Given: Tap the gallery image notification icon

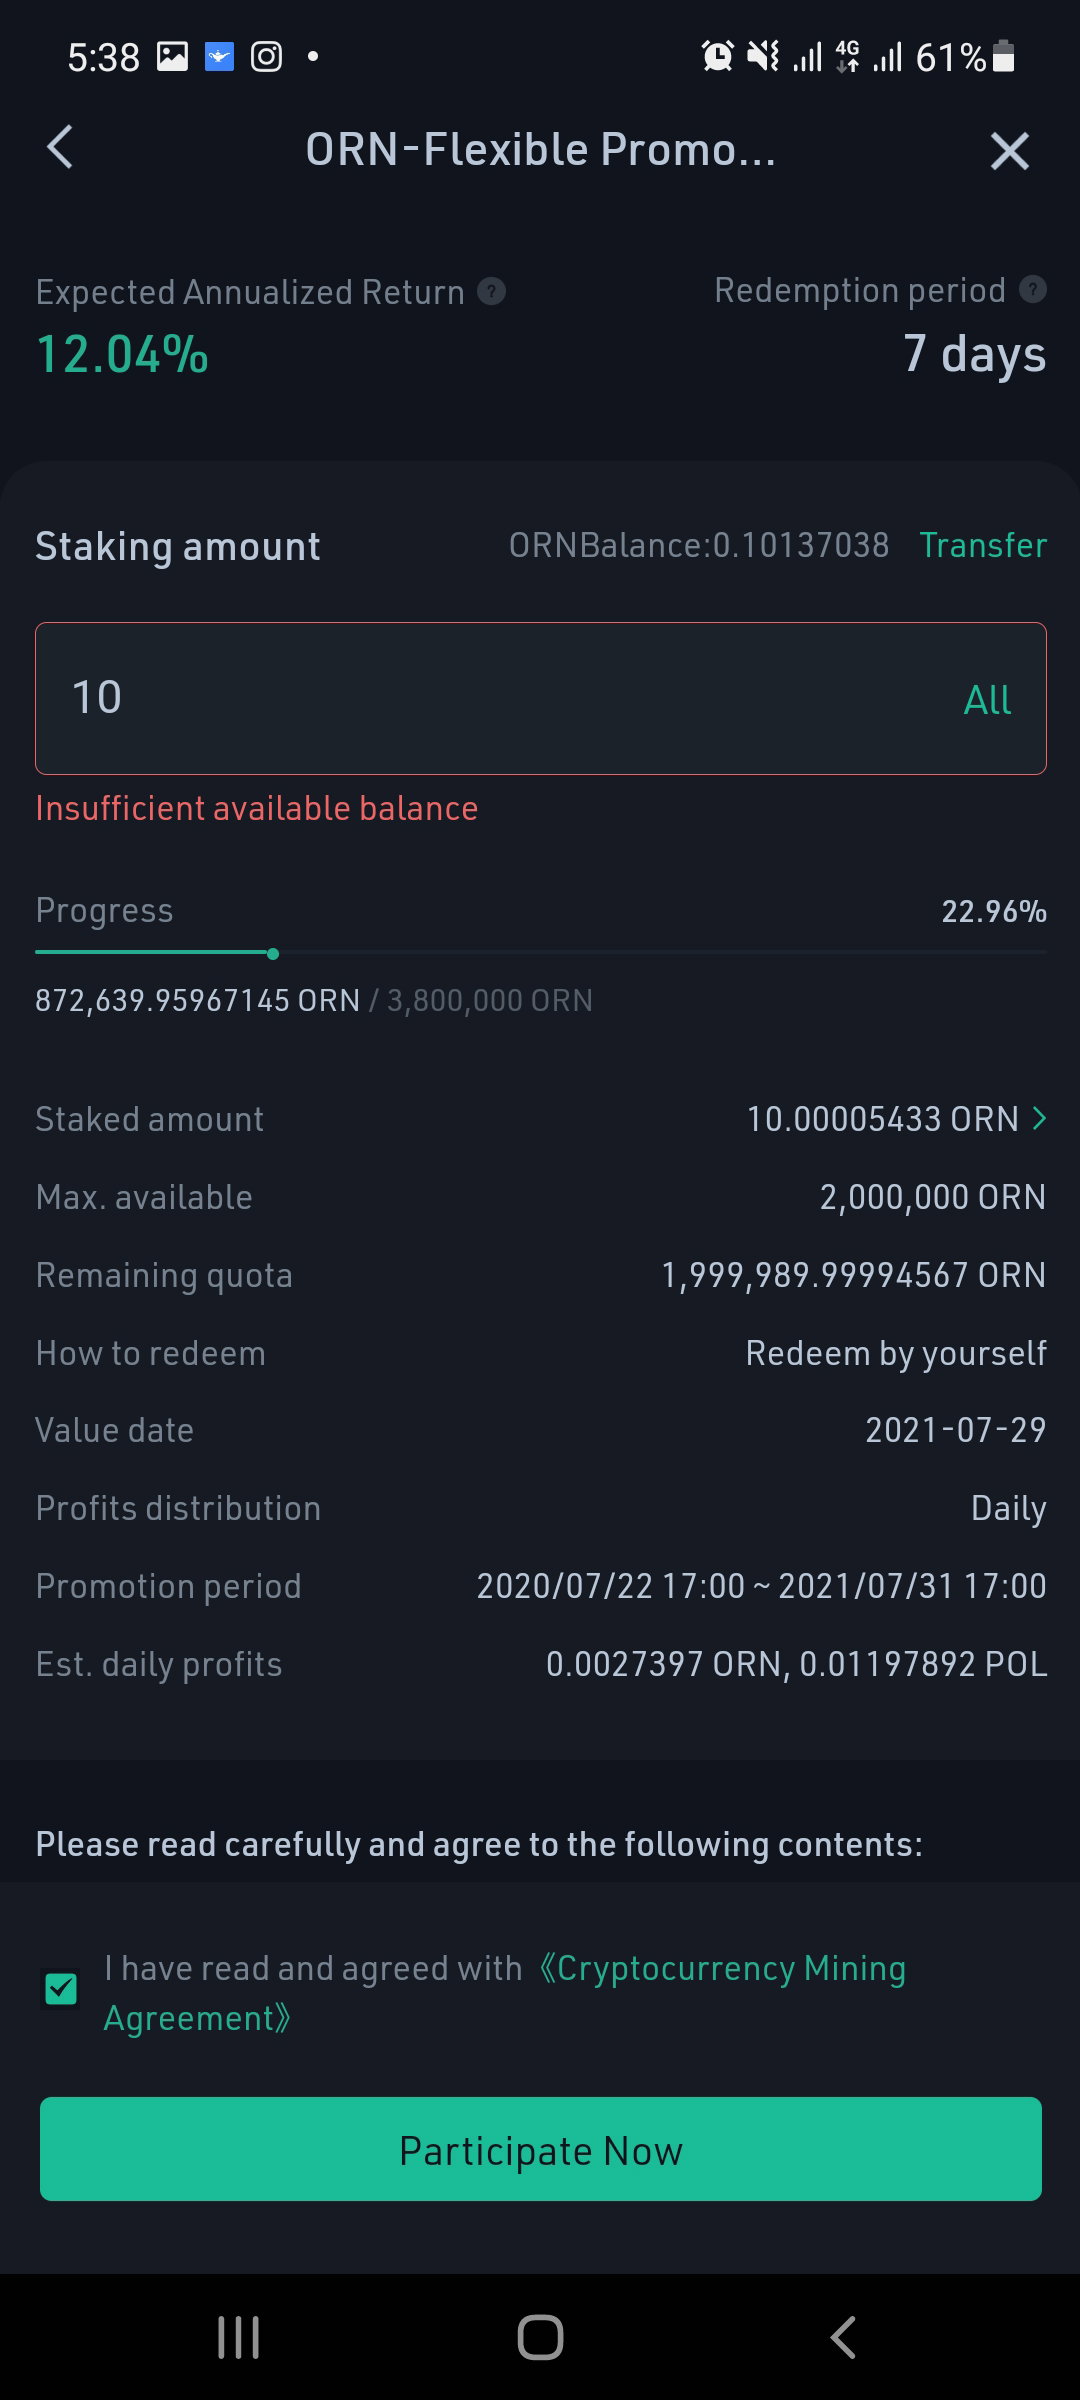Looking at the screenshot, I should pos(172,57).
